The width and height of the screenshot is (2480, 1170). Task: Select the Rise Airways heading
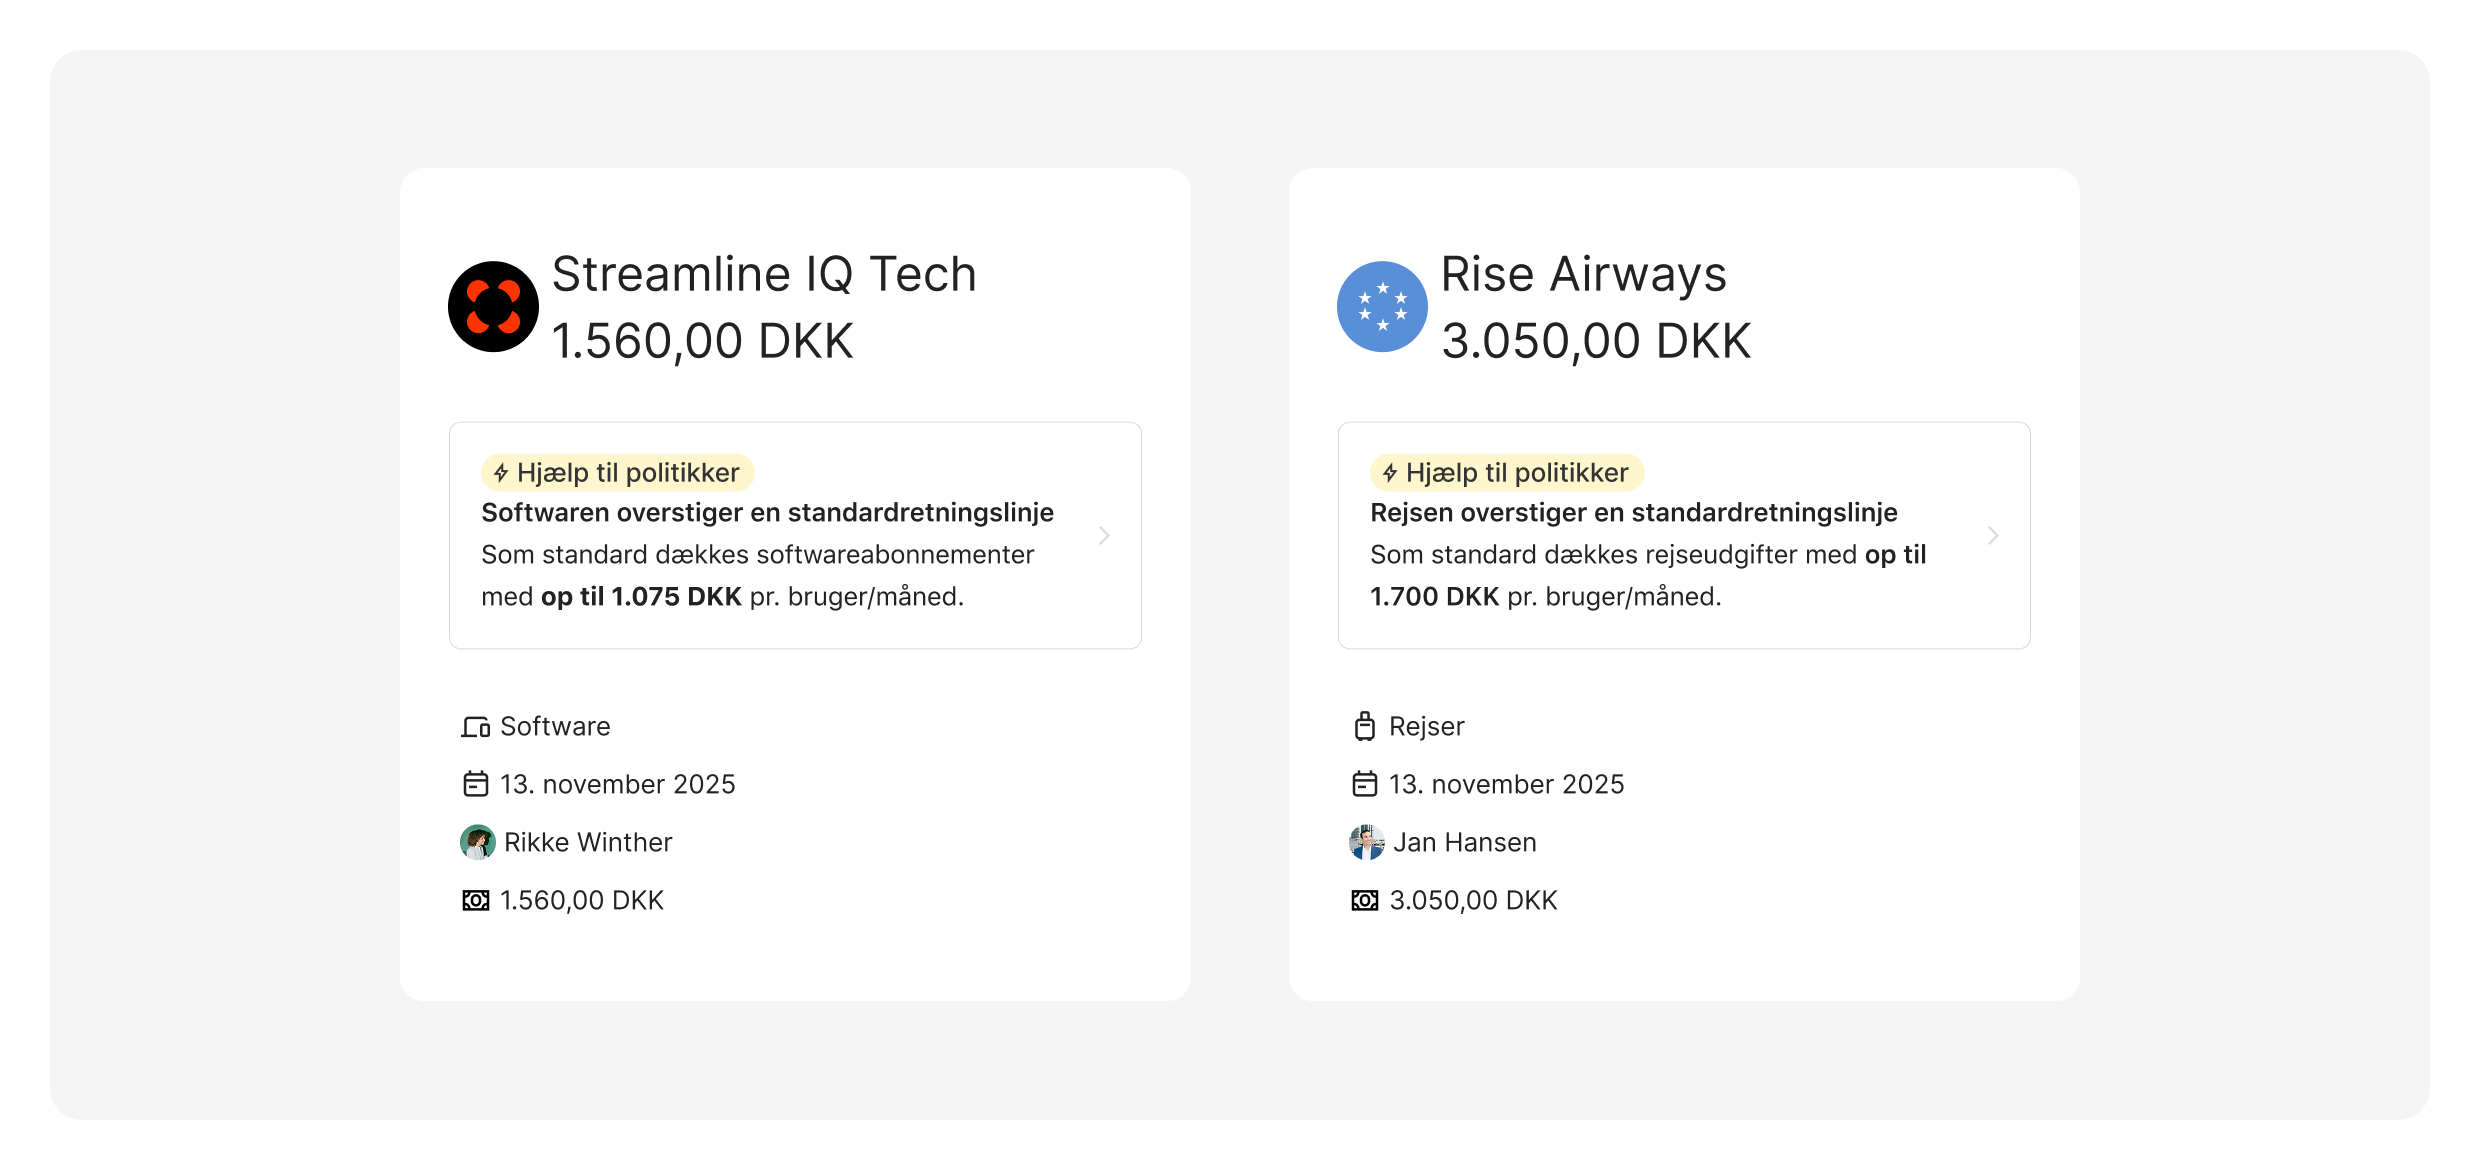1583,274
